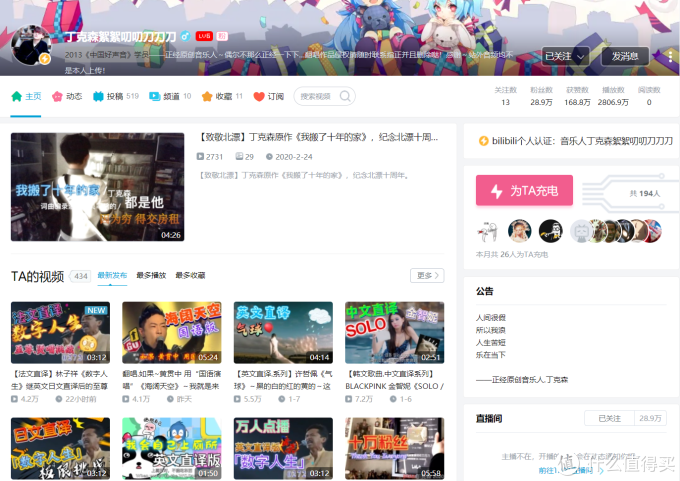This screenshot has width=680, height=481.
Task: Open the 海阔天空 国语版 video title
Action: tap(172, 380)
